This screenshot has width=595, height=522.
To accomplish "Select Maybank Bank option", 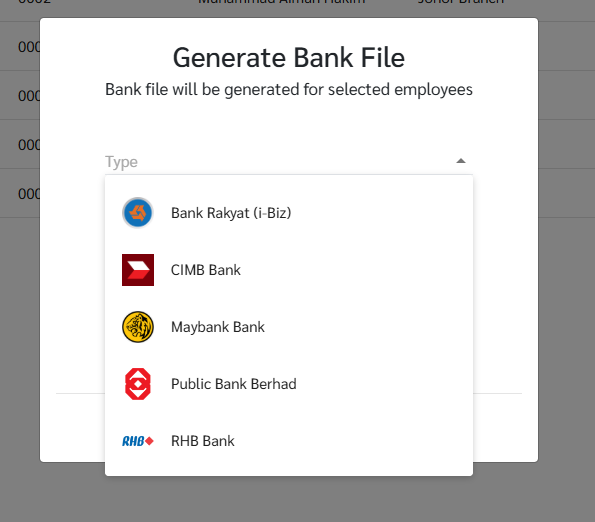I will pos(289,327).
